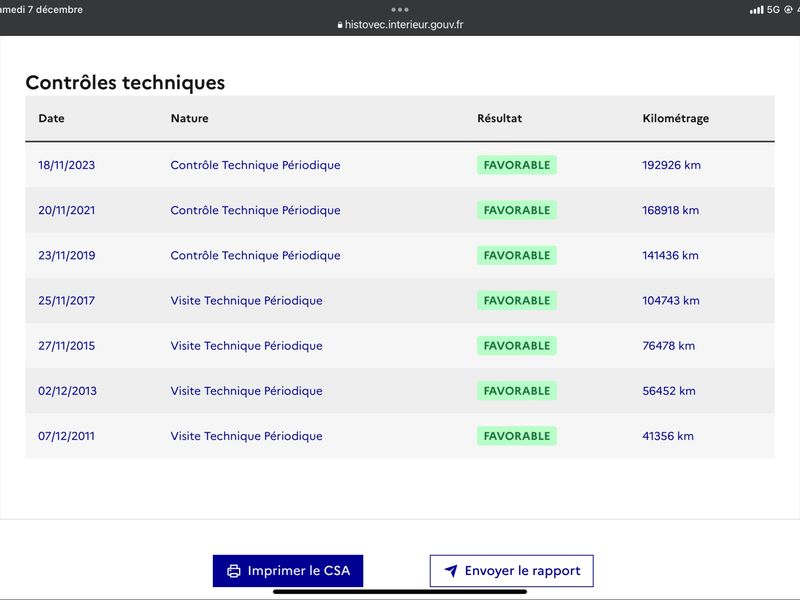Viewport: 800px width, 600px height.
Task: Tap the histovec.interieur.gouv.fr address bar
Action: 400,24
